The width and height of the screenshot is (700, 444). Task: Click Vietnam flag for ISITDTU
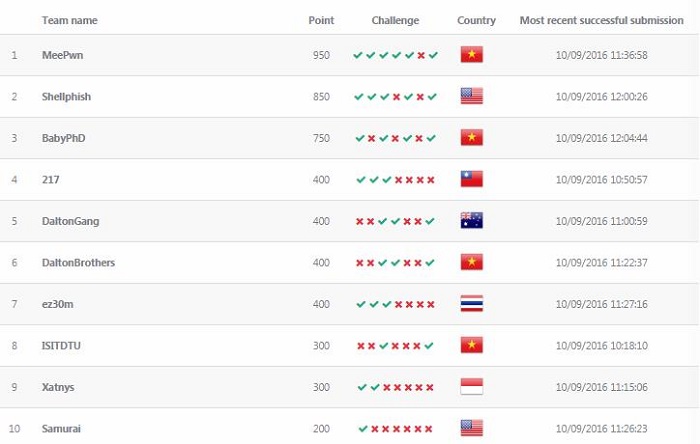coord(471,345)
